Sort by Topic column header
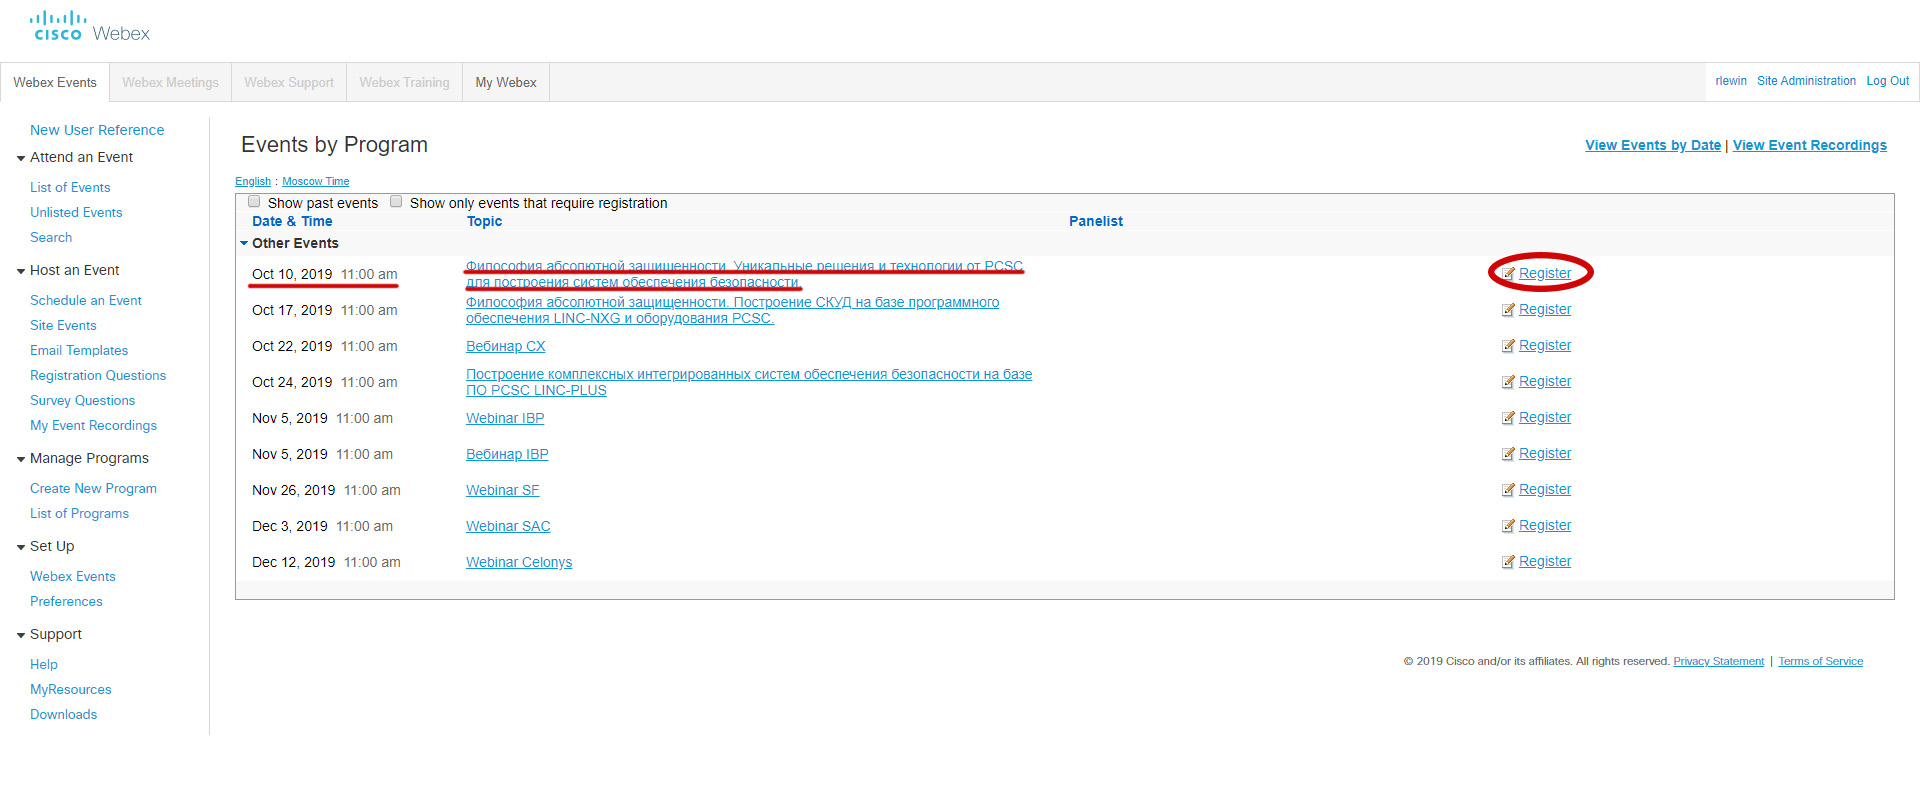The width and height of the screenshot is (1920, 796). tap(484, 221)
